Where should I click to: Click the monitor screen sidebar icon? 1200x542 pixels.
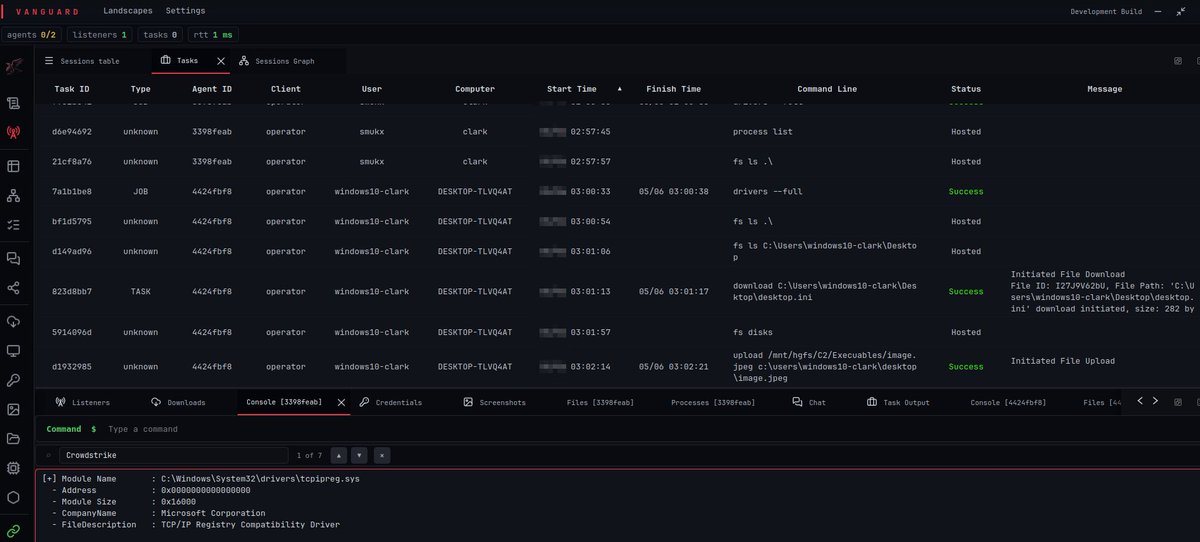coord(14,351)
